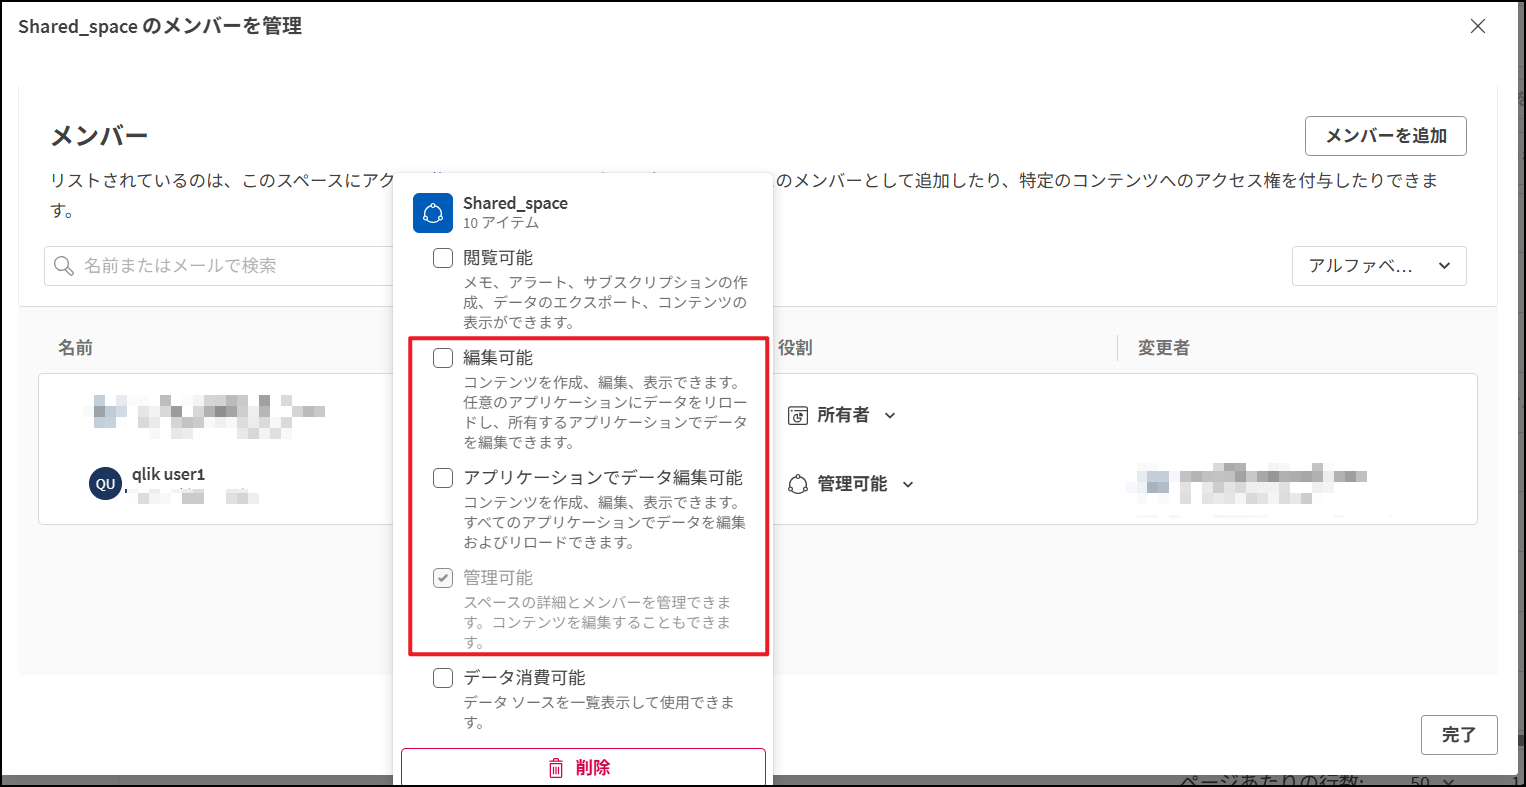Close the member management dialog

pyautogui.click(x=1478, y=27)
